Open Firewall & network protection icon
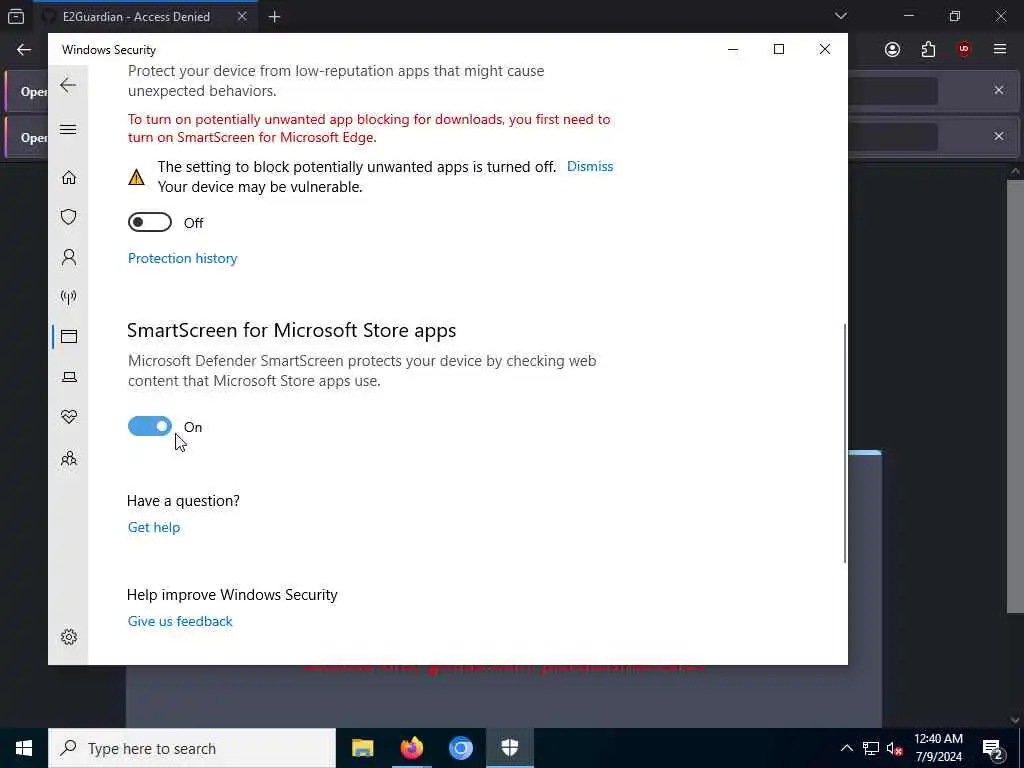 click(x=69, y=297)
